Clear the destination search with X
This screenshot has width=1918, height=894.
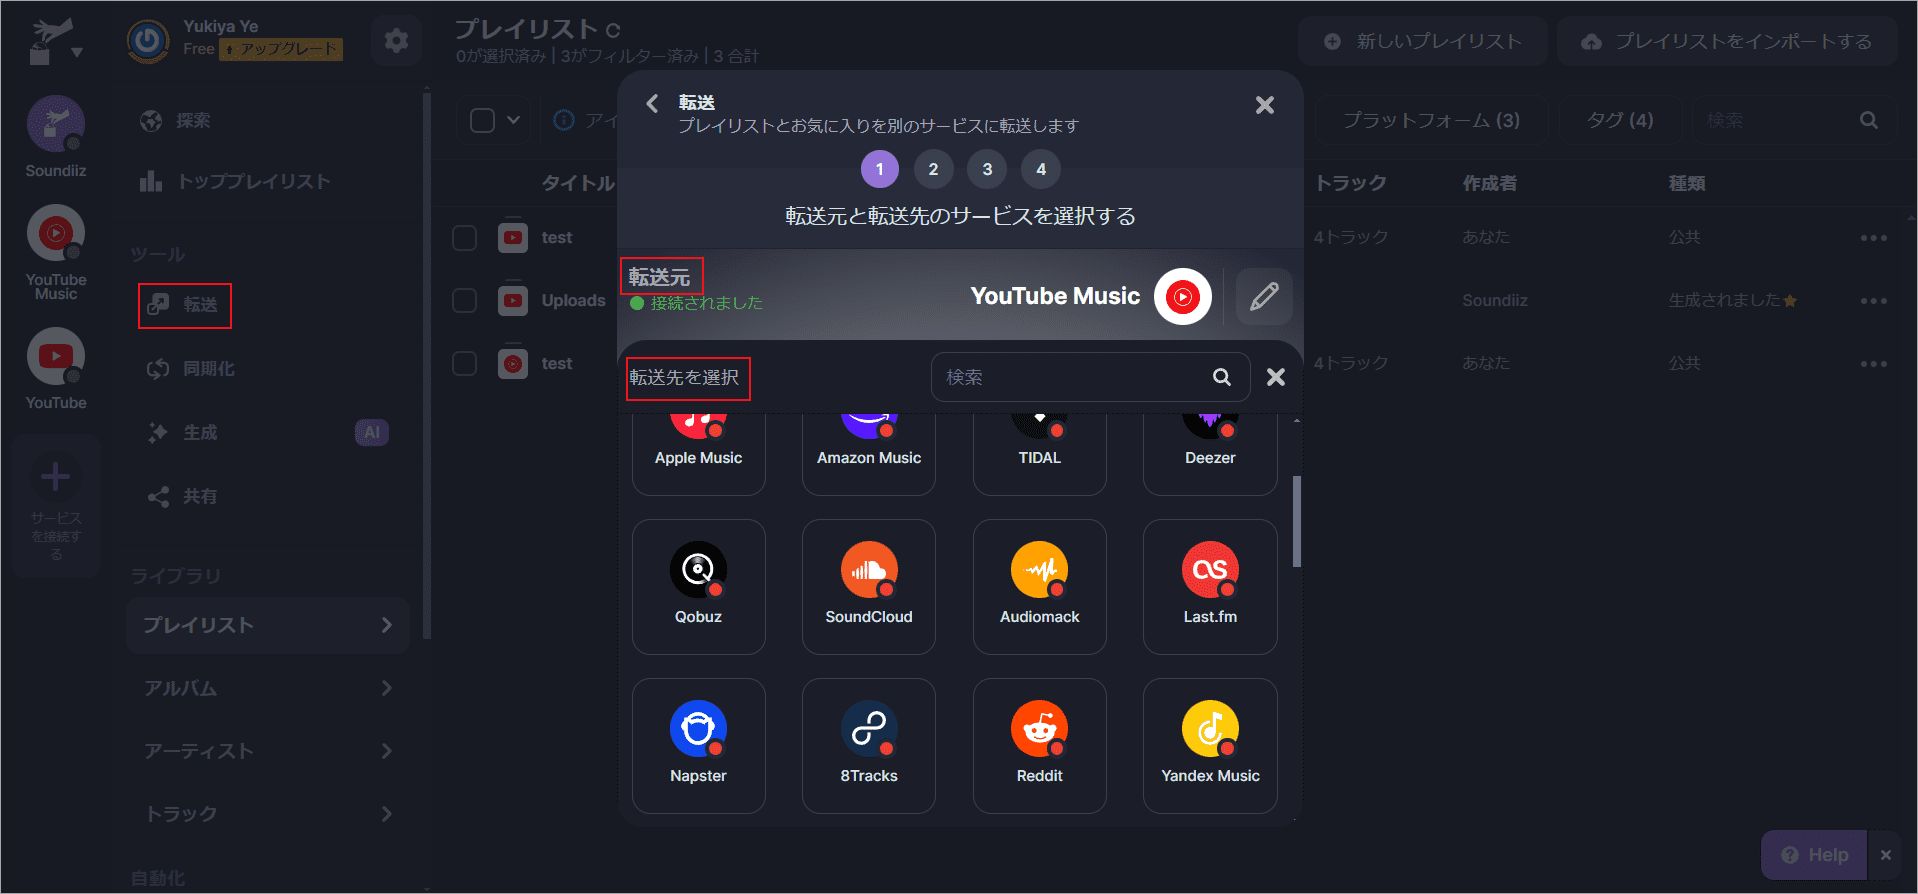1276,377
